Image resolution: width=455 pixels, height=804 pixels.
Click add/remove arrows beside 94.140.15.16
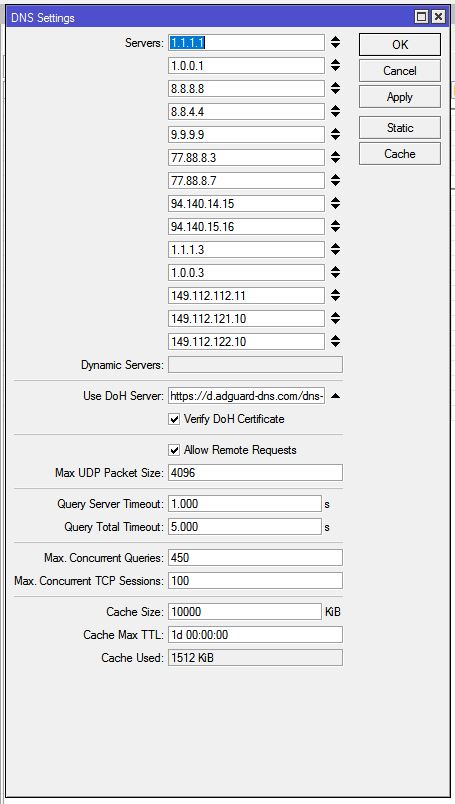coord(335,227)
